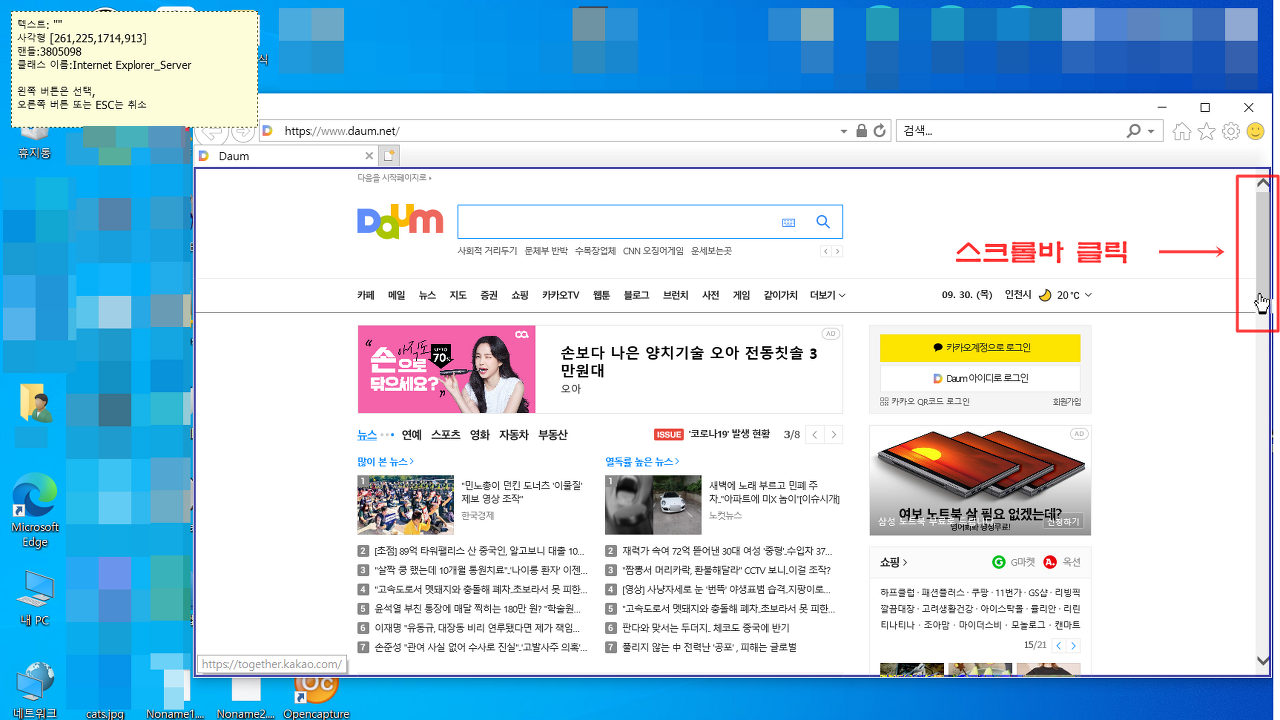Go to next shopping page arrow
The height and width of the screenshot is (720, 1280).
(x=1074, y=646)
